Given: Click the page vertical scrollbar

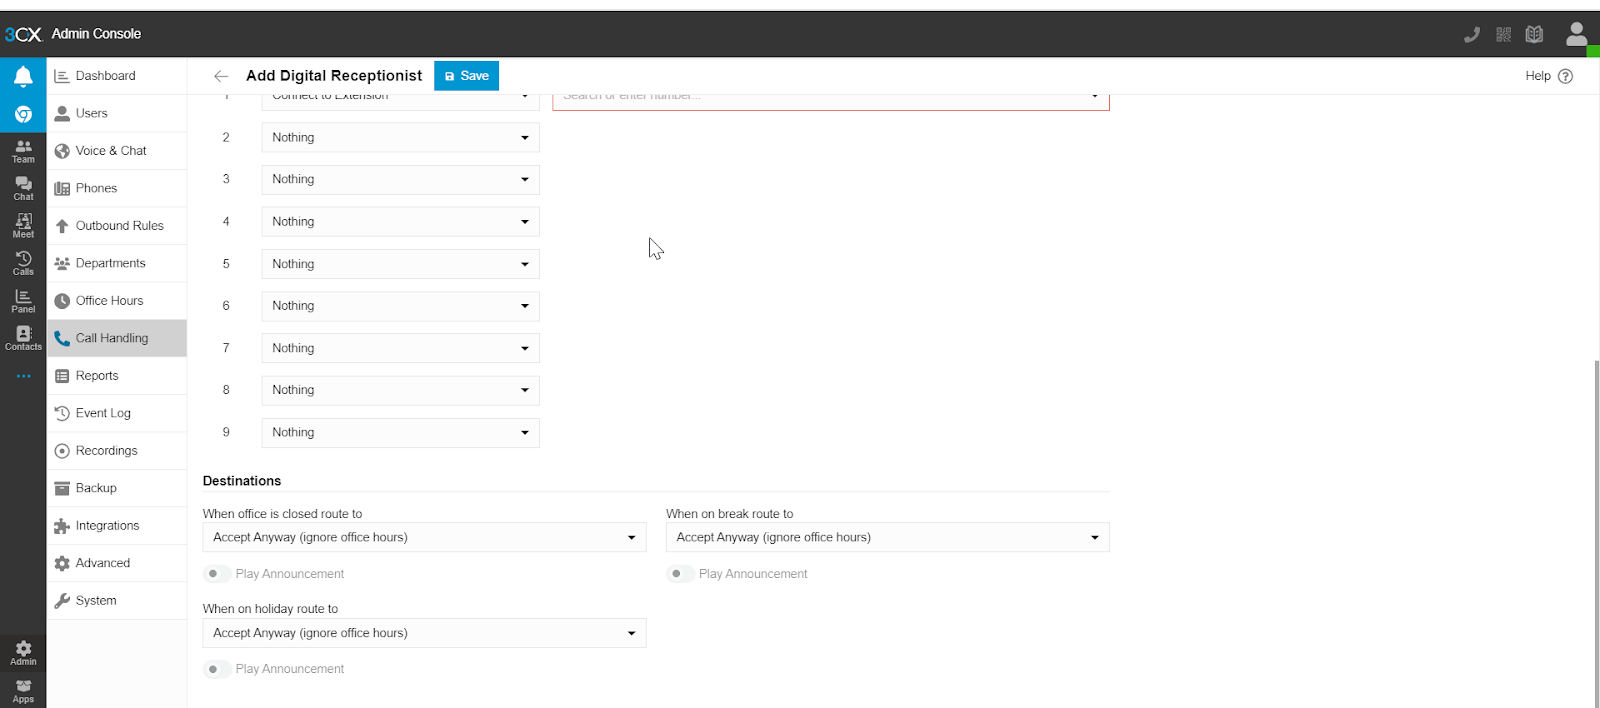Looking at the screenshot, I should tap(1595, 530).
